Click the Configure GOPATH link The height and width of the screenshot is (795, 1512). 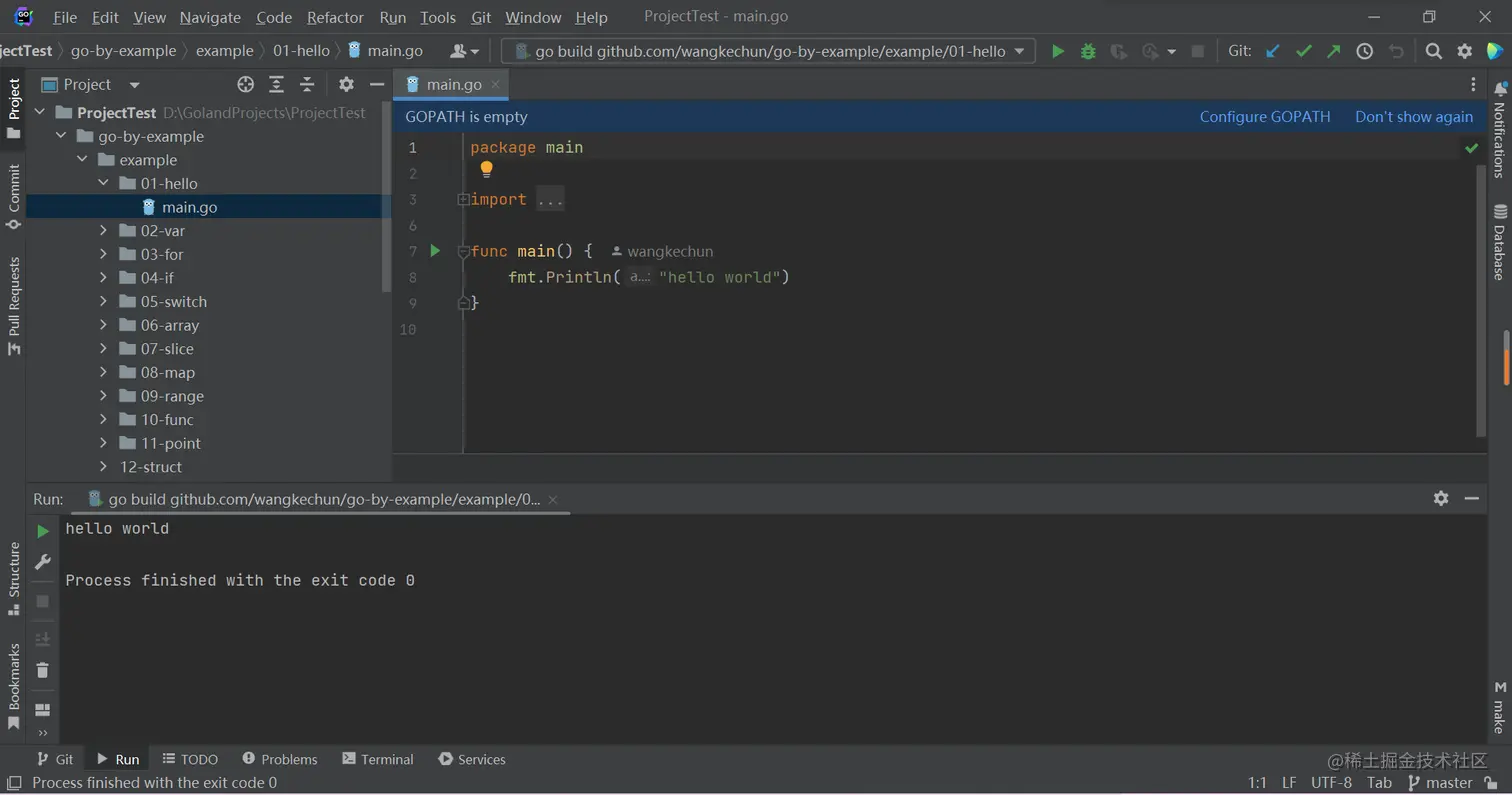point(1265,116)
